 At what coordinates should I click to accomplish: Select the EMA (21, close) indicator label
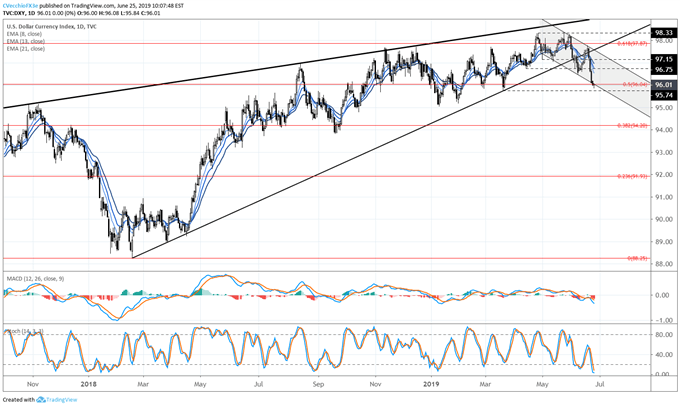pos(25,49)
